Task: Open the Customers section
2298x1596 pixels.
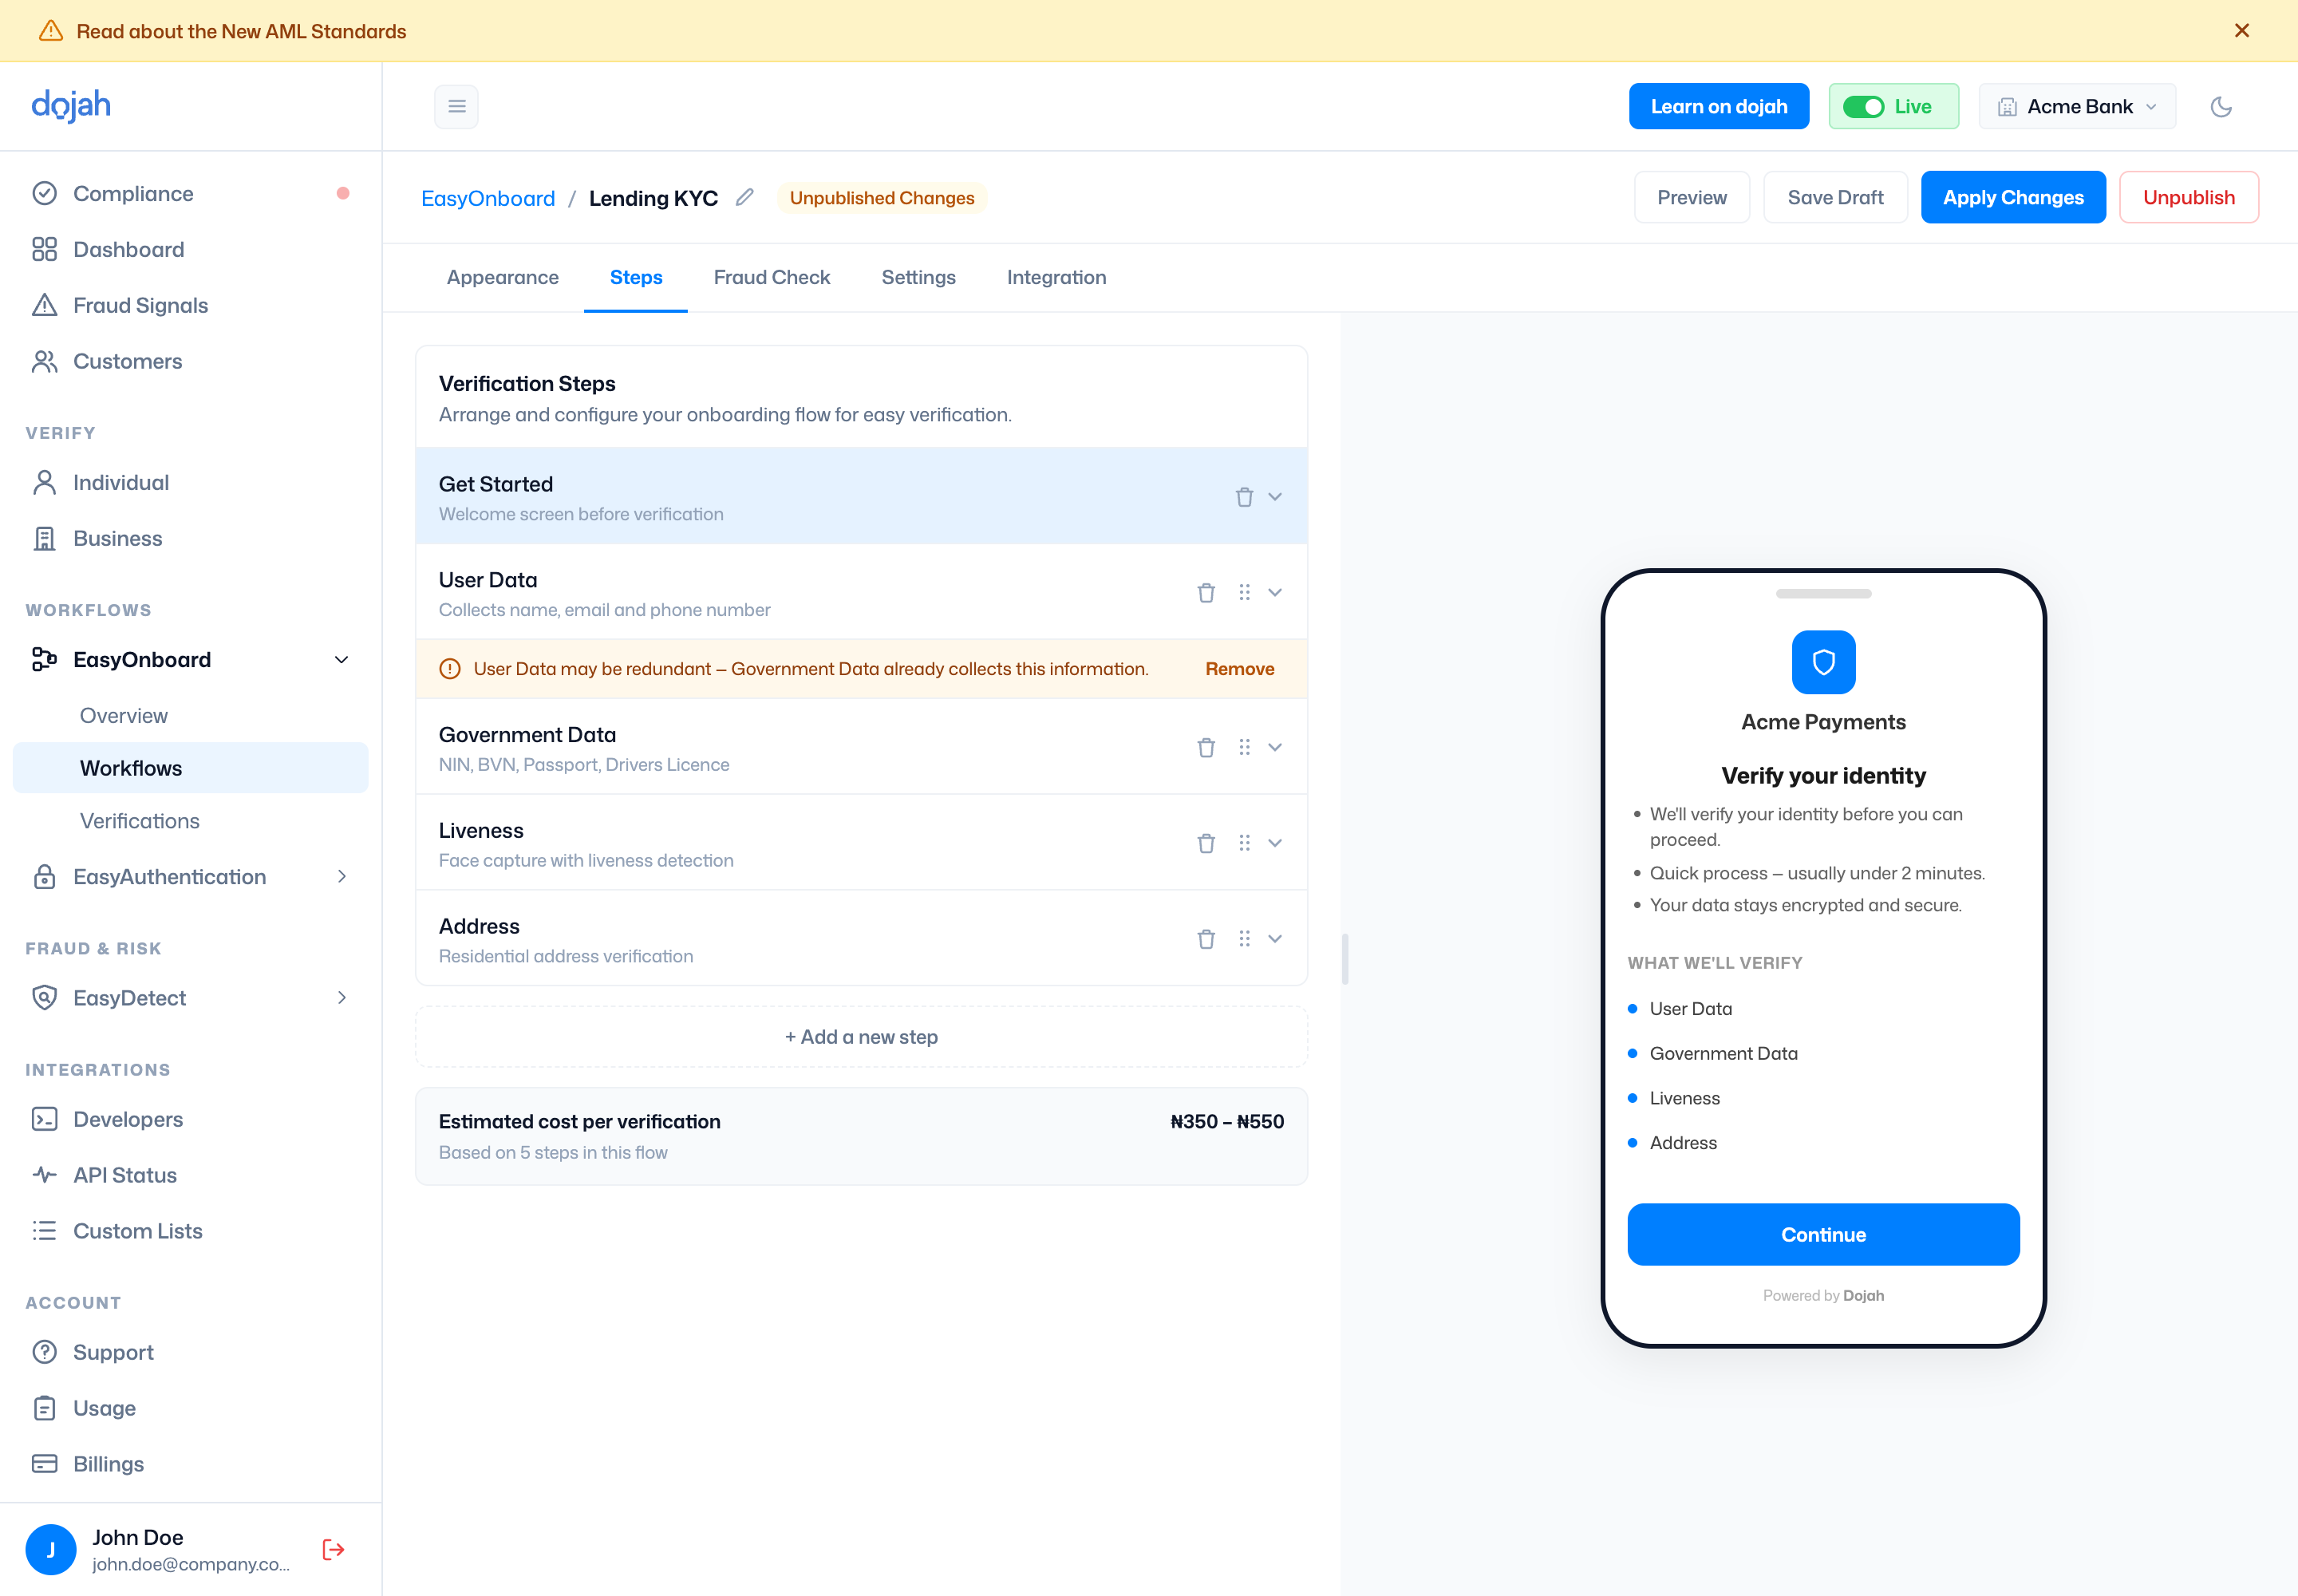Action: (x=190, y=361)
